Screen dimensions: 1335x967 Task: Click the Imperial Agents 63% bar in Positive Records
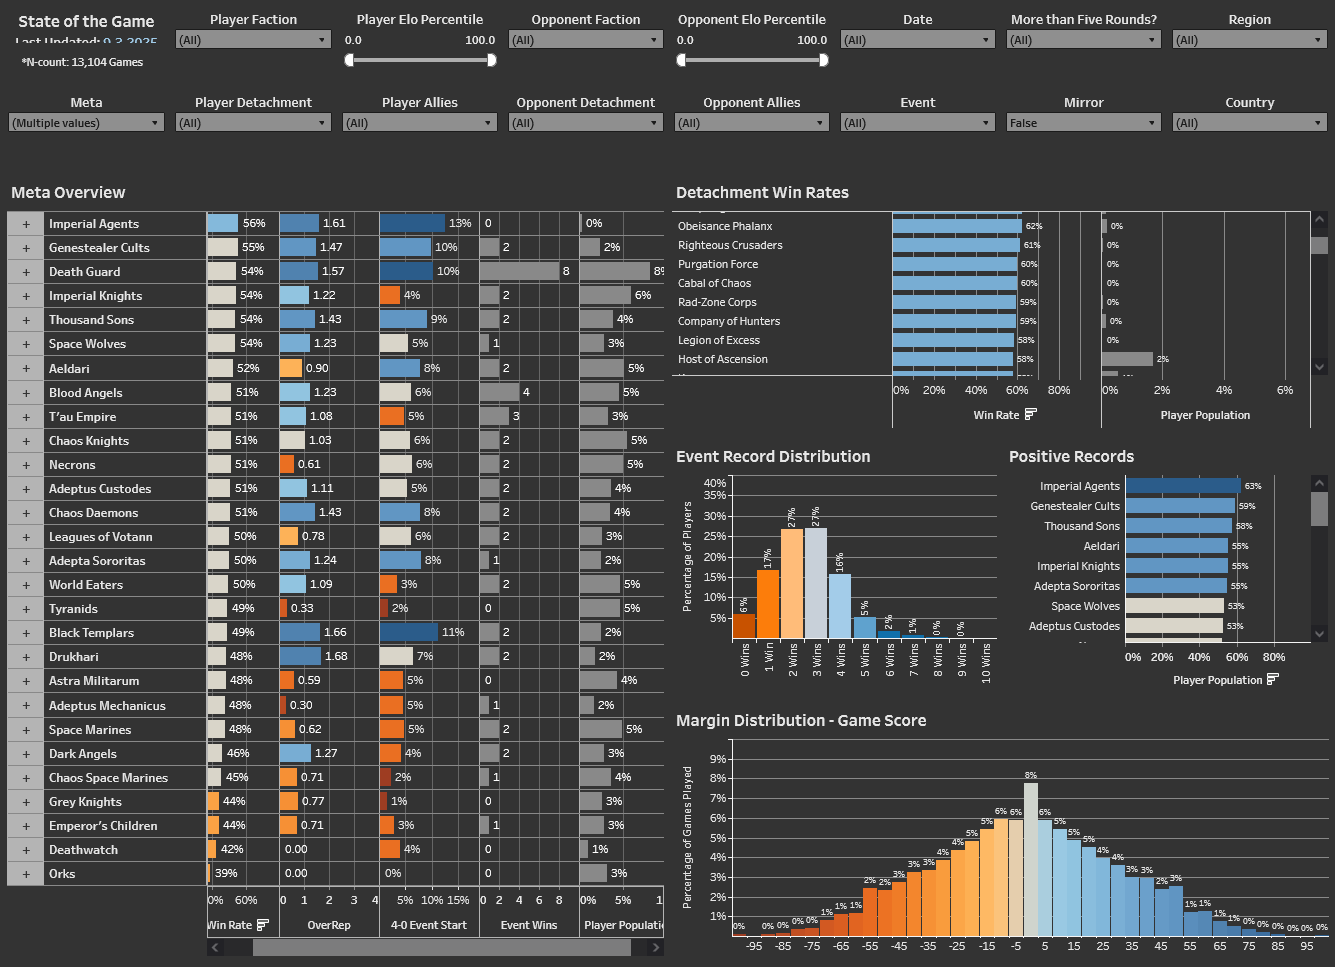click(1183, 486)
